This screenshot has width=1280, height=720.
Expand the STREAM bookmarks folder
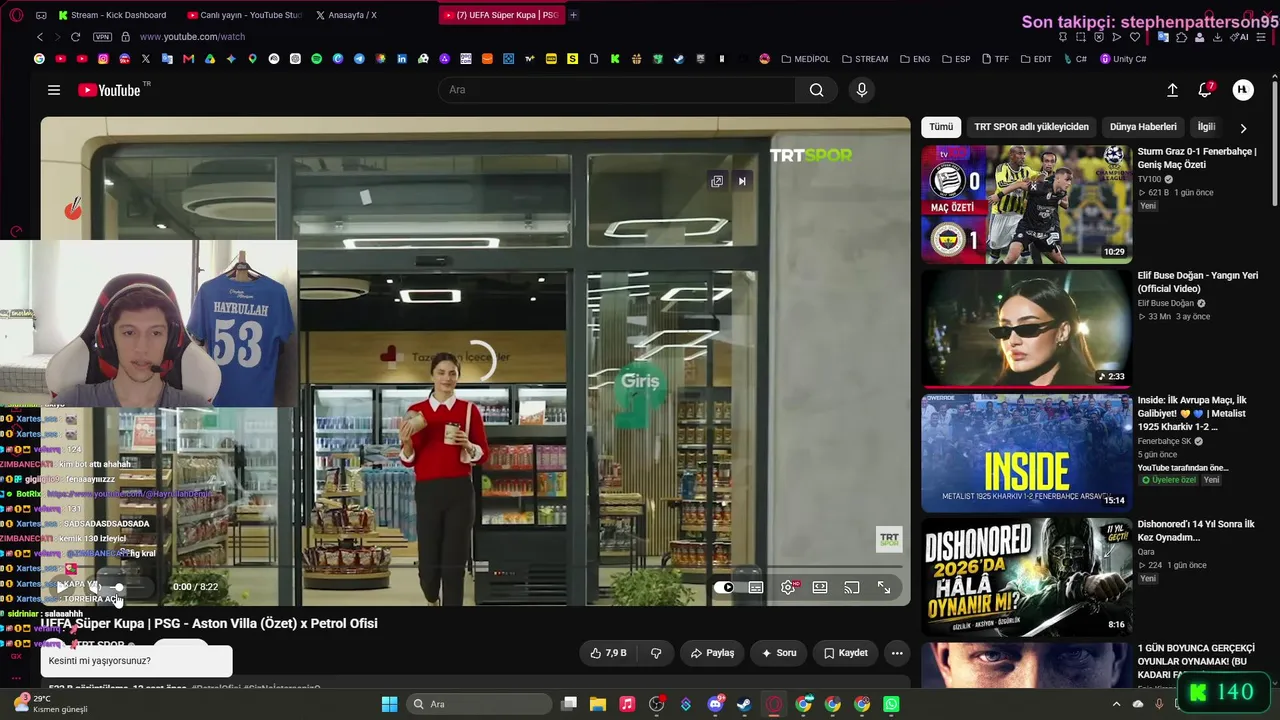pos(865,59)
